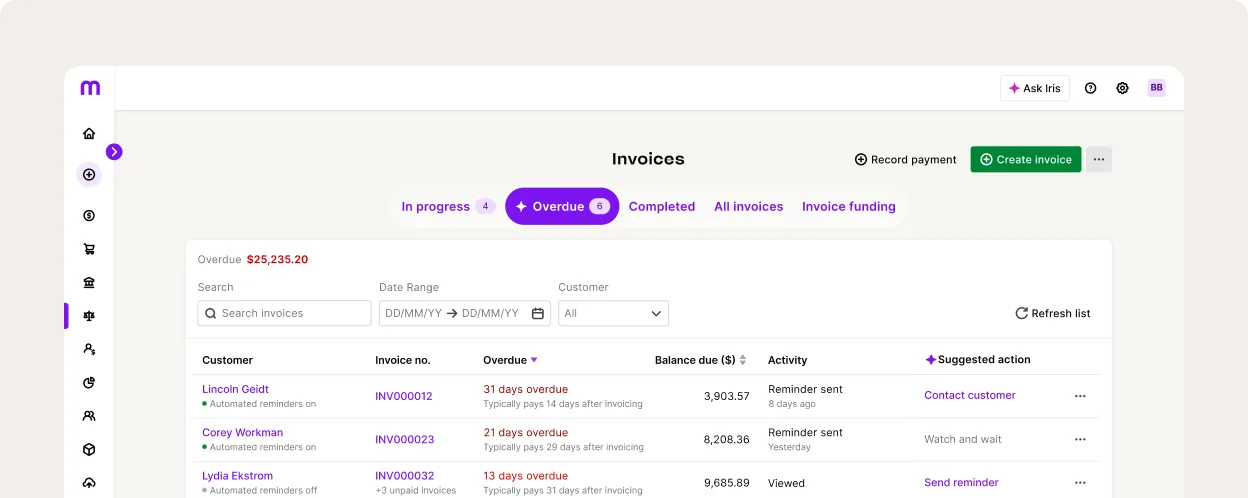Open the pie chart sidebar icon
Screen dimensions: 1248x498
(x=89, y=382)
